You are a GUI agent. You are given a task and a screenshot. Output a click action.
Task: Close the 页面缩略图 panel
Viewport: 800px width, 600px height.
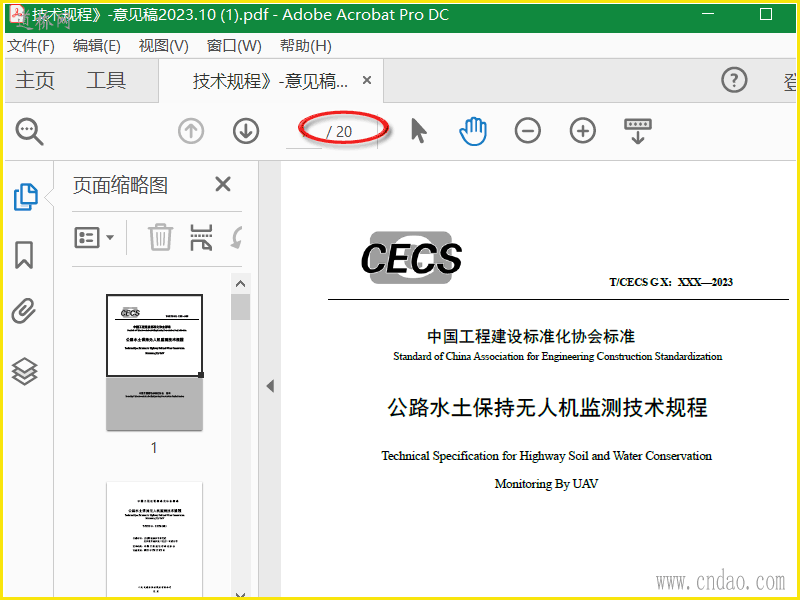[223, 184]
